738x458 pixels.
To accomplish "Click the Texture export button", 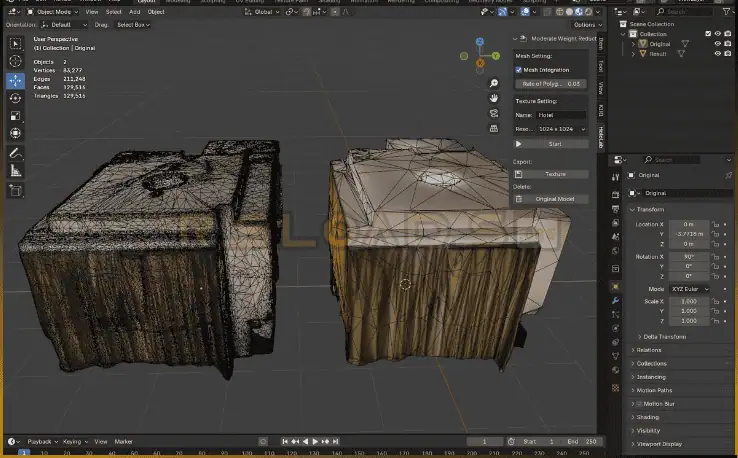I will tap(551, 174).
